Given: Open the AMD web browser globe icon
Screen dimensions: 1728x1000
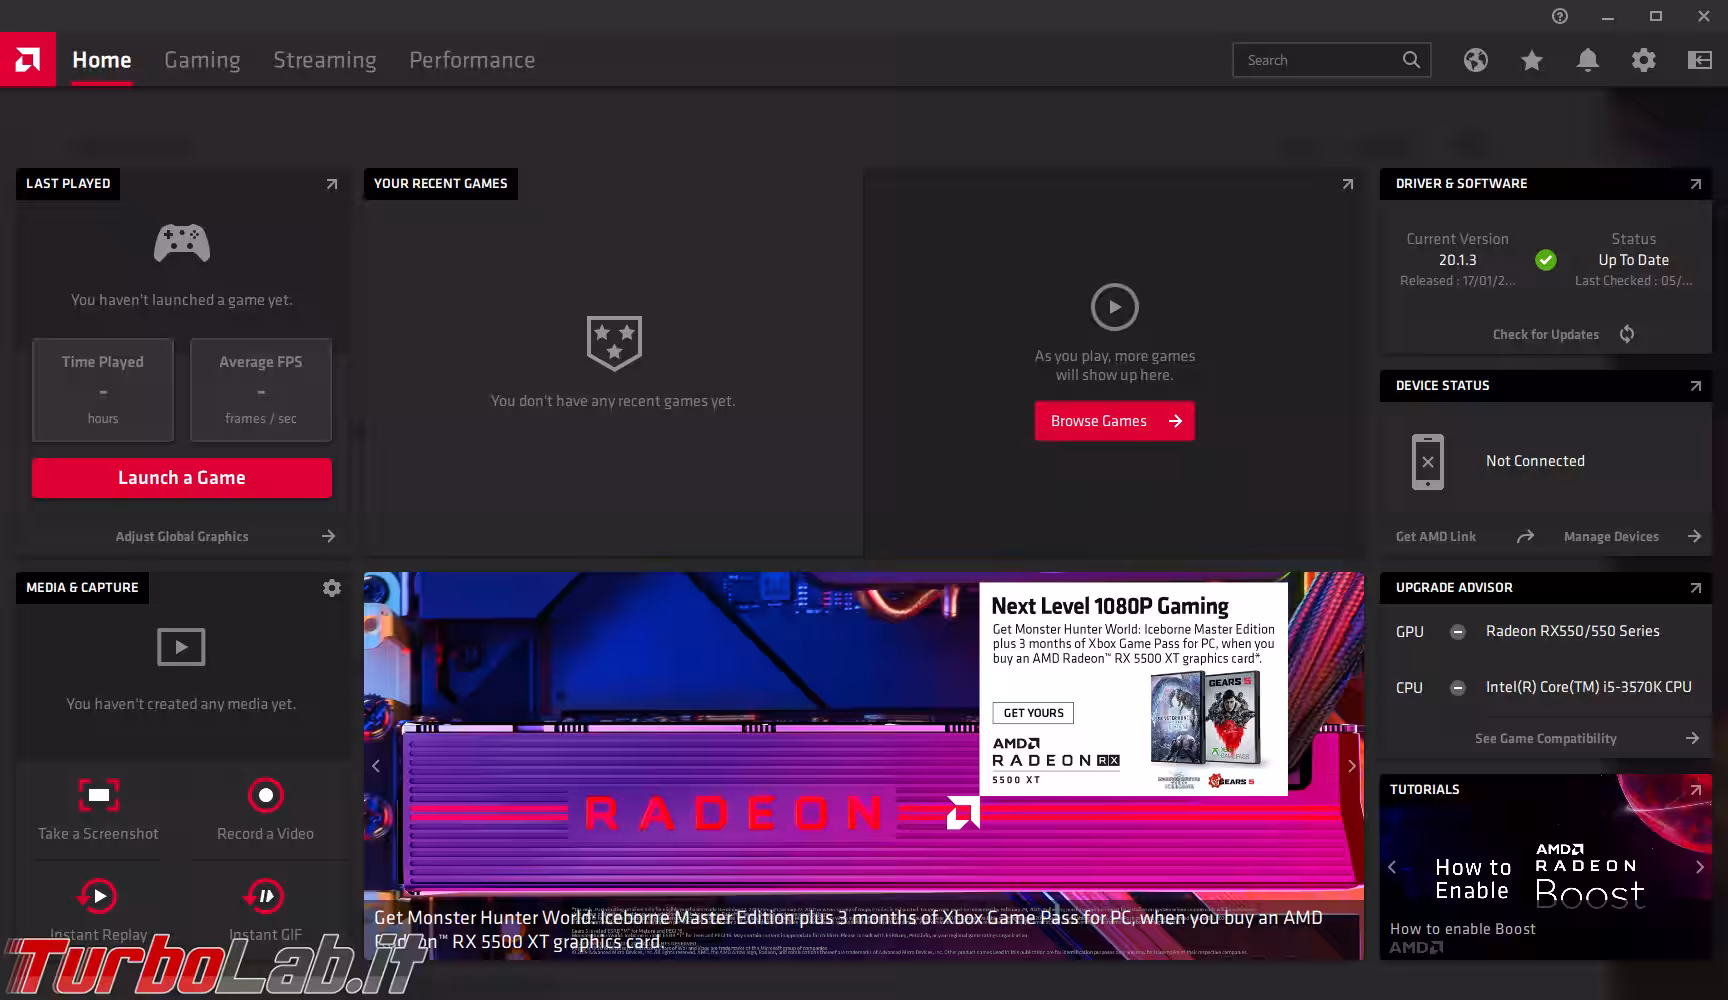Looking at the screenshot, I should coord(1475,60).
